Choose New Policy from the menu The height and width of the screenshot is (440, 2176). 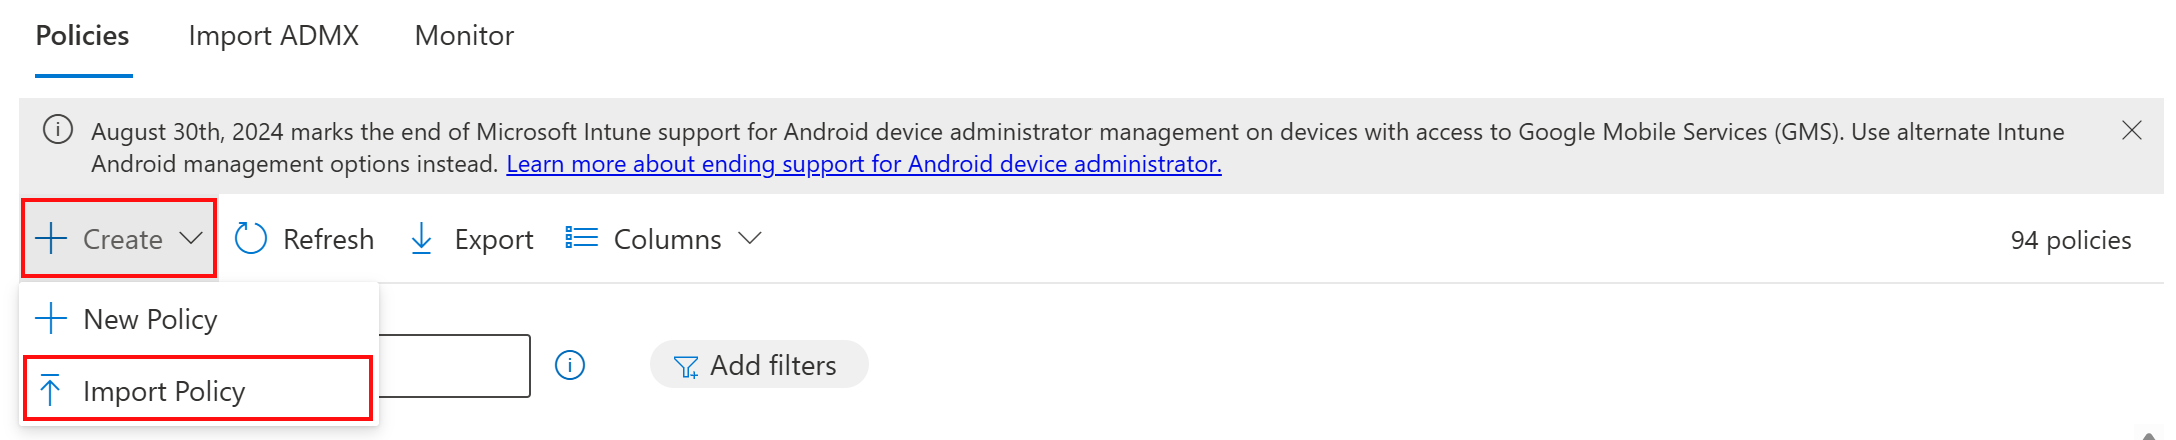[x=150, y=319]
